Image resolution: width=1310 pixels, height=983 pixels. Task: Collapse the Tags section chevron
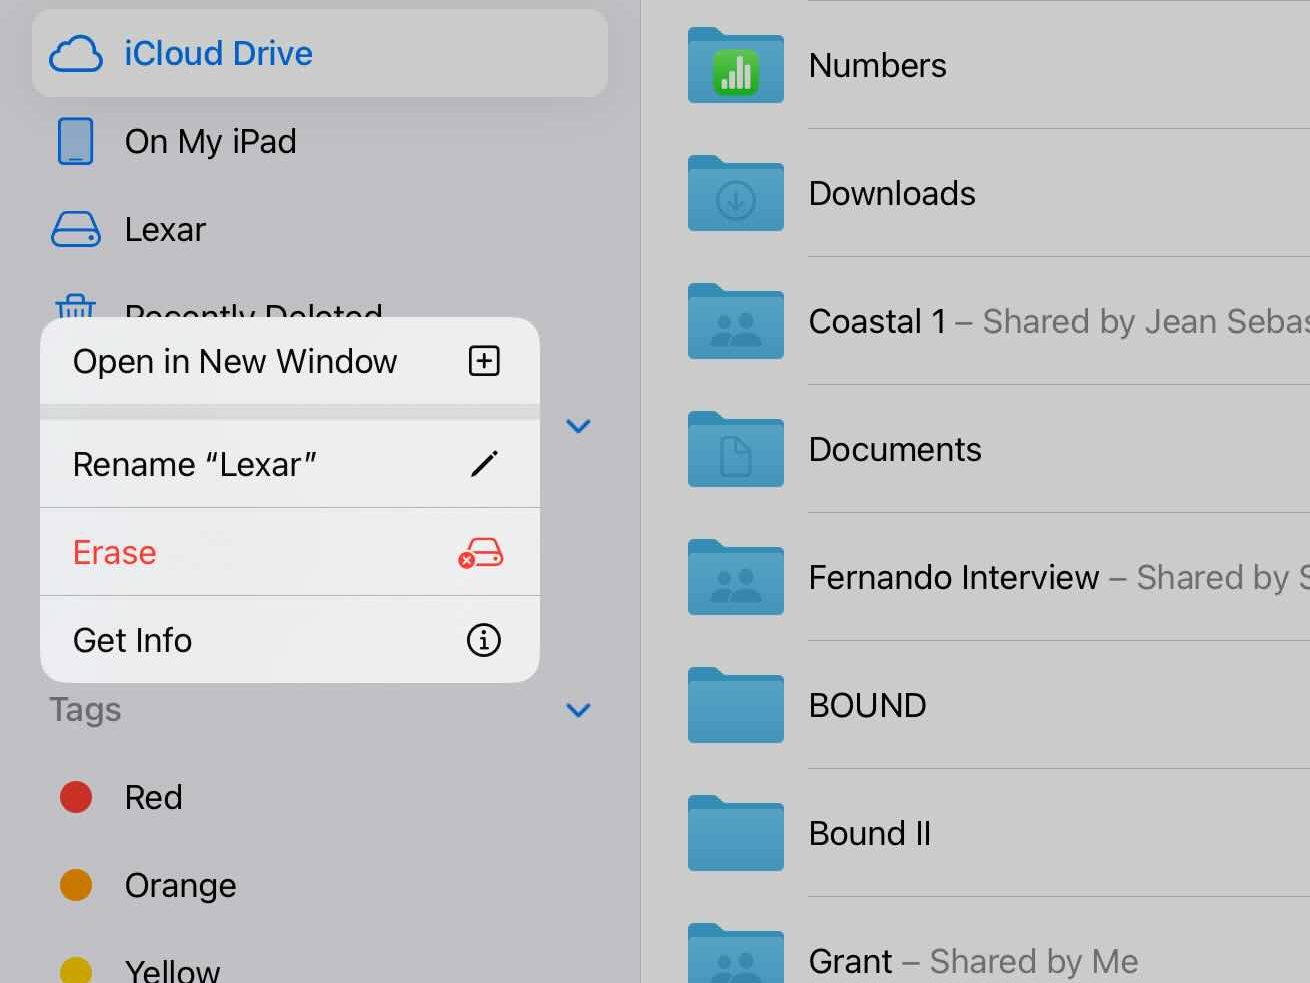(578, 710)
